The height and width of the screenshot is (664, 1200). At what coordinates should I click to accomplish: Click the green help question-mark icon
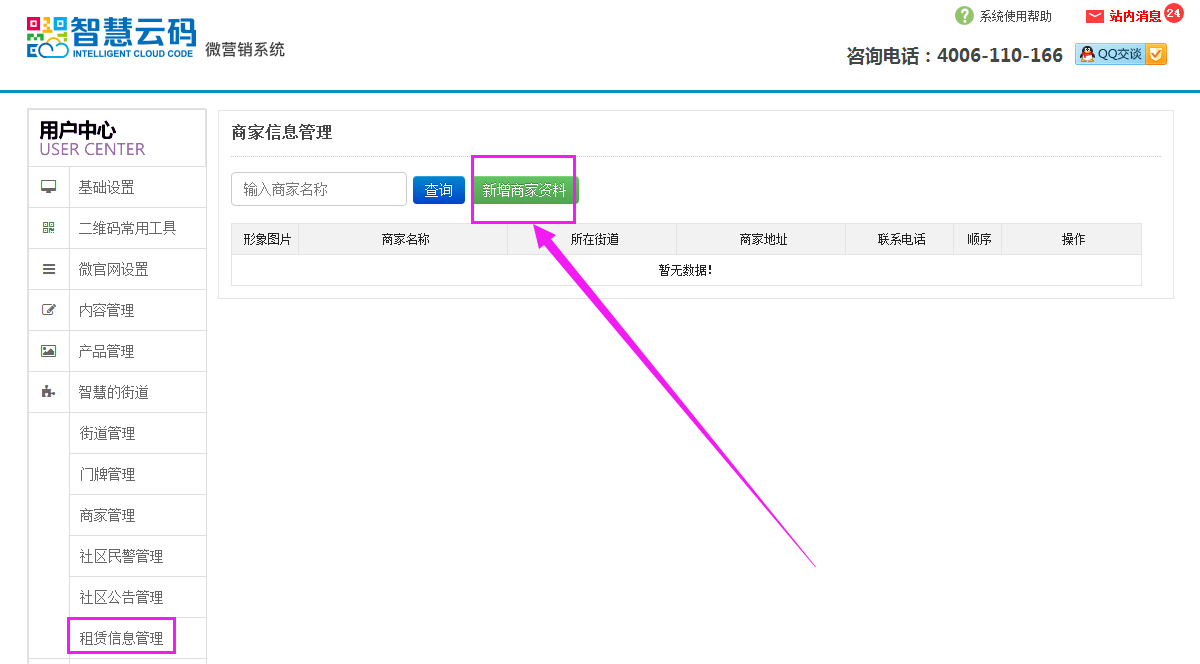pos(964,16)
